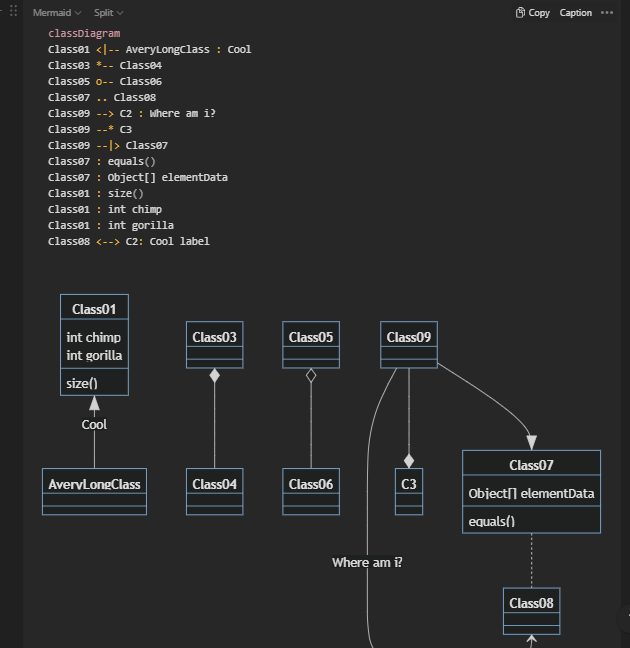Click the 'Class09 --* C3' code line
This screenshot has height=648, width=630.
coord(90,130)
